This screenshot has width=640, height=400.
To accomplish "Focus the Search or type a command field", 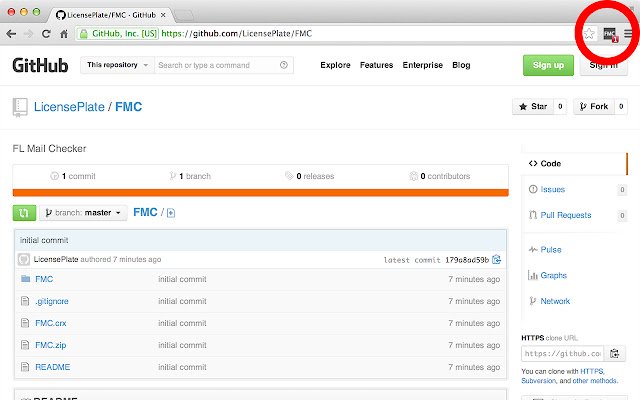I will tap(224, 65).
